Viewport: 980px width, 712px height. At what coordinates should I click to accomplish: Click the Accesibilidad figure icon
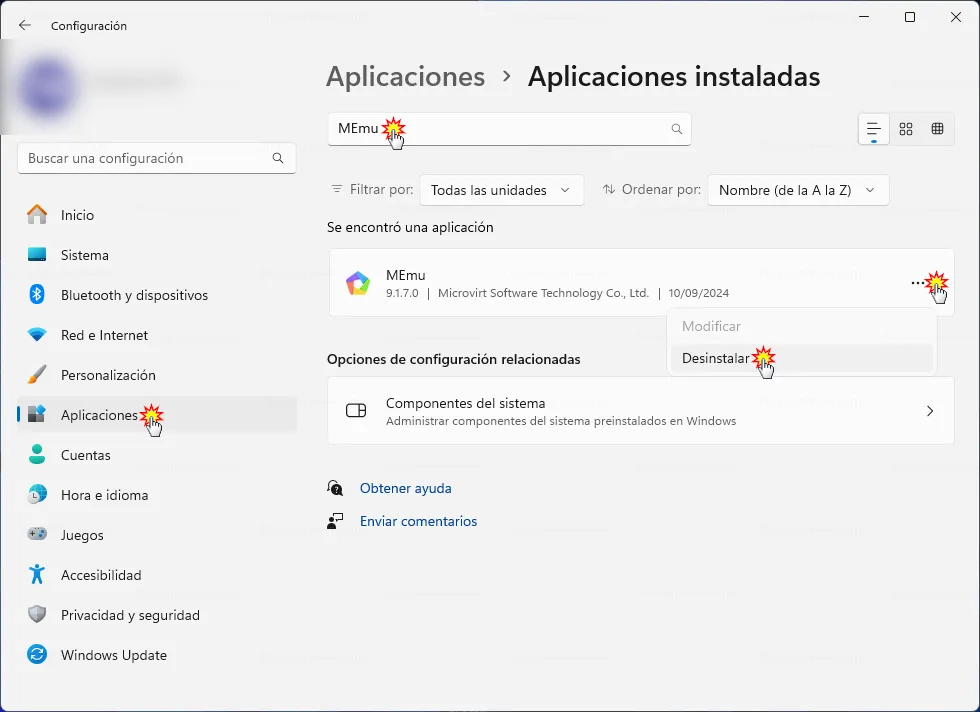37,574
